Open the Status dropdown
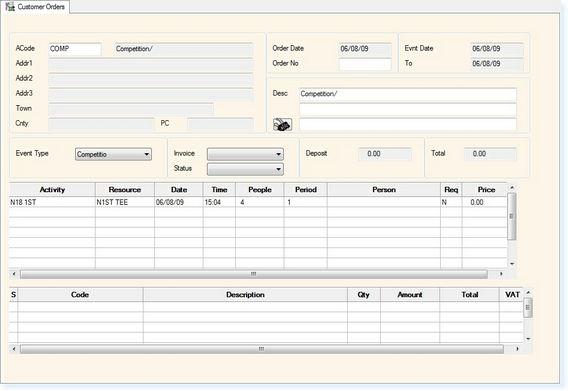 245,169
